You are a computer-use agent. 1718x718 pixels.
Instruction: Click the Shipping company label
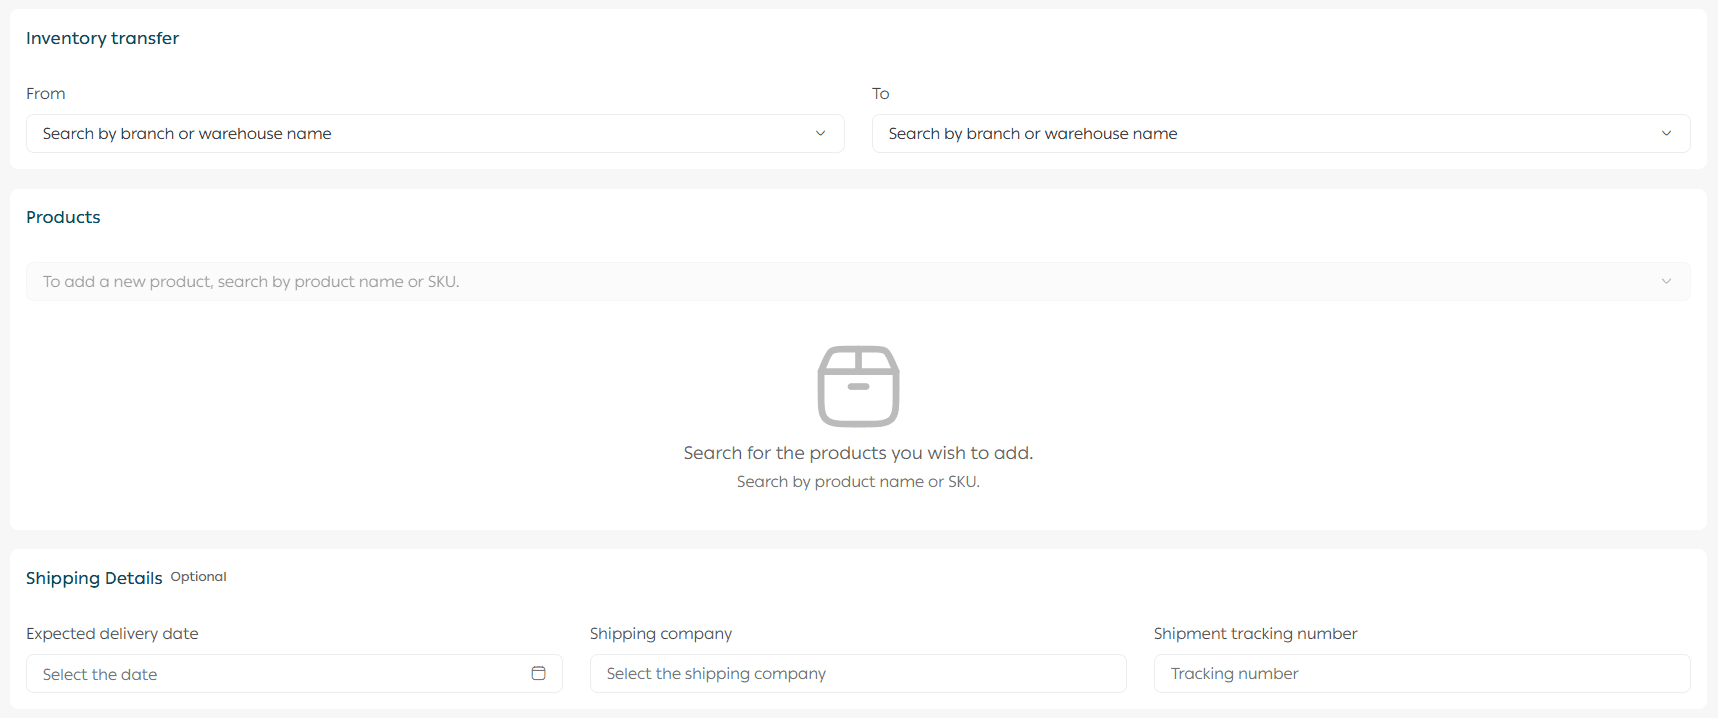click(x=661, y=633)
